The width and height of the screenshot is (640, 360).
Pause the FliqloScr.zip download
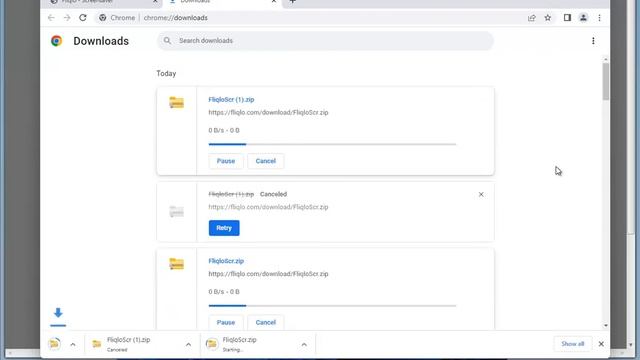pos(226,322)
